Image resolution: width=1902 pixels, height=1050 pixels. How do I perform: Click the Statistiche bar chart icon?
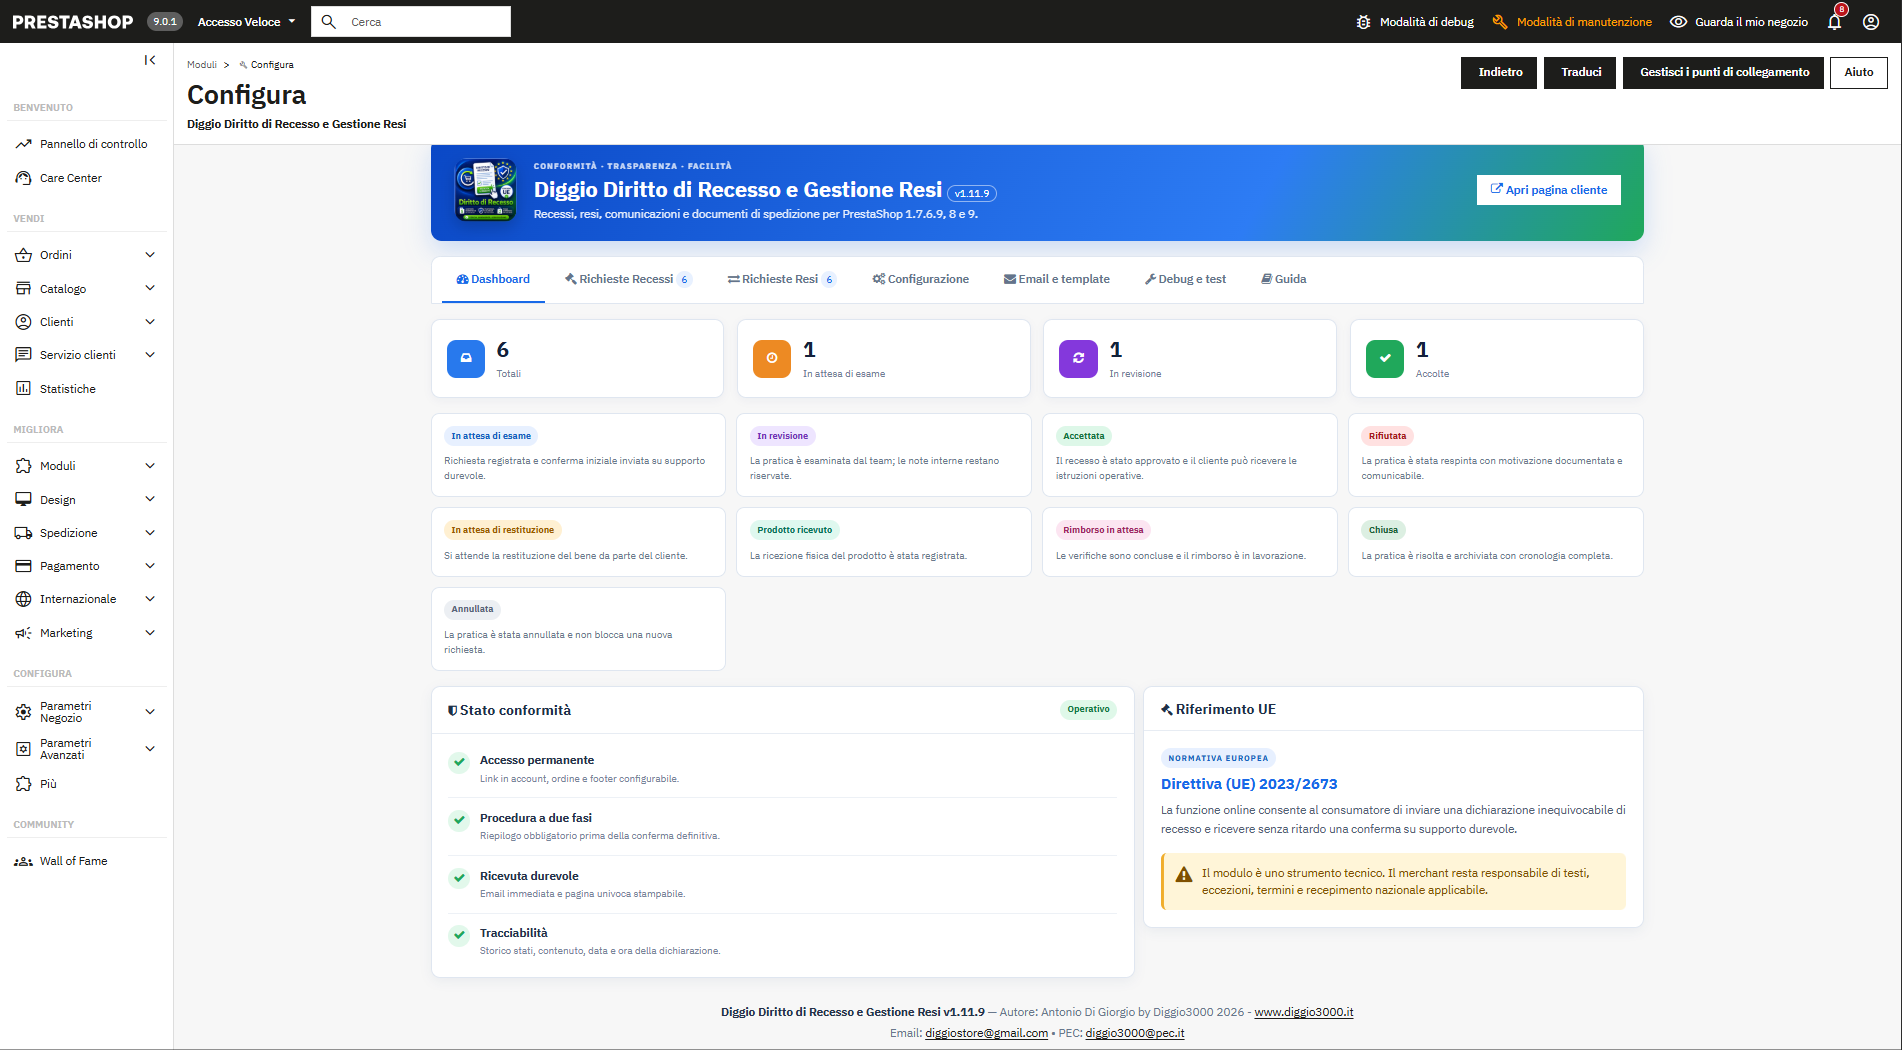[x=23, y=388]
